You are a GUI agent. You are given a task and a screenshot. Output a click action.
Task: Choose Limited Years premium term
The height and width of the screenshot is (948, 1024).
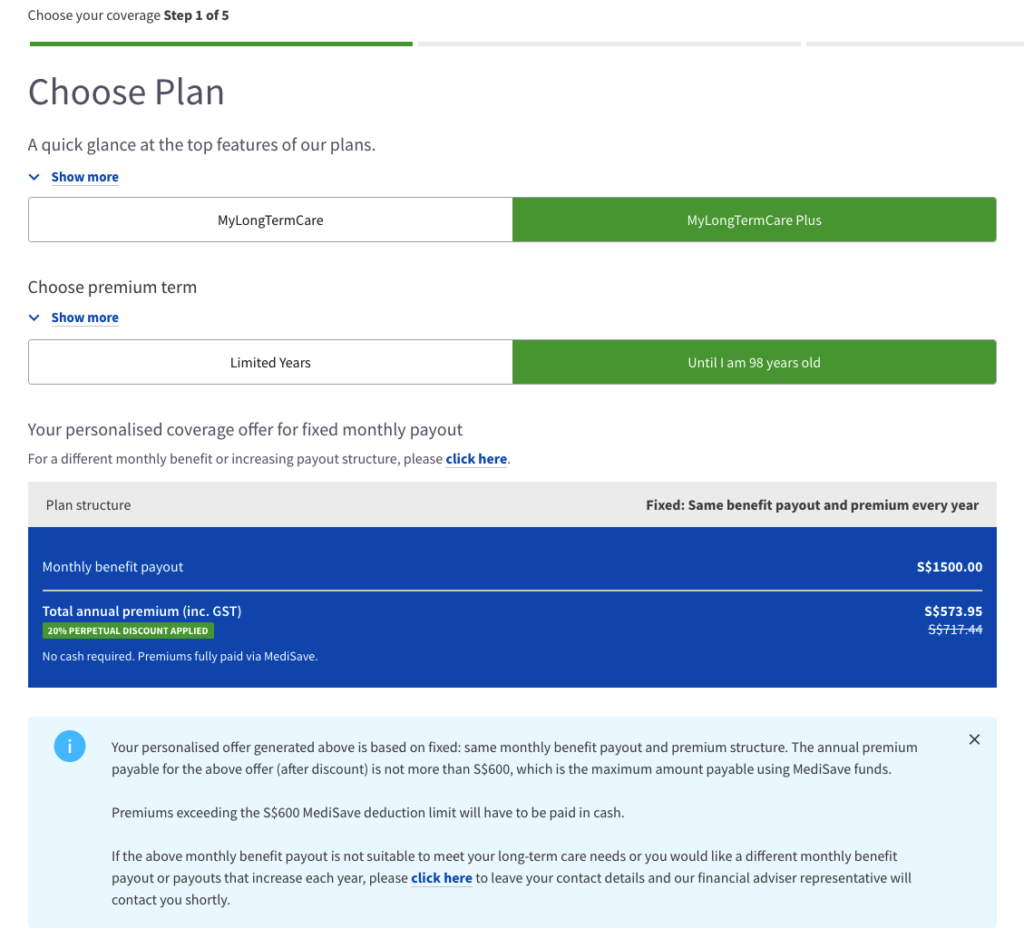coord(270,362)
